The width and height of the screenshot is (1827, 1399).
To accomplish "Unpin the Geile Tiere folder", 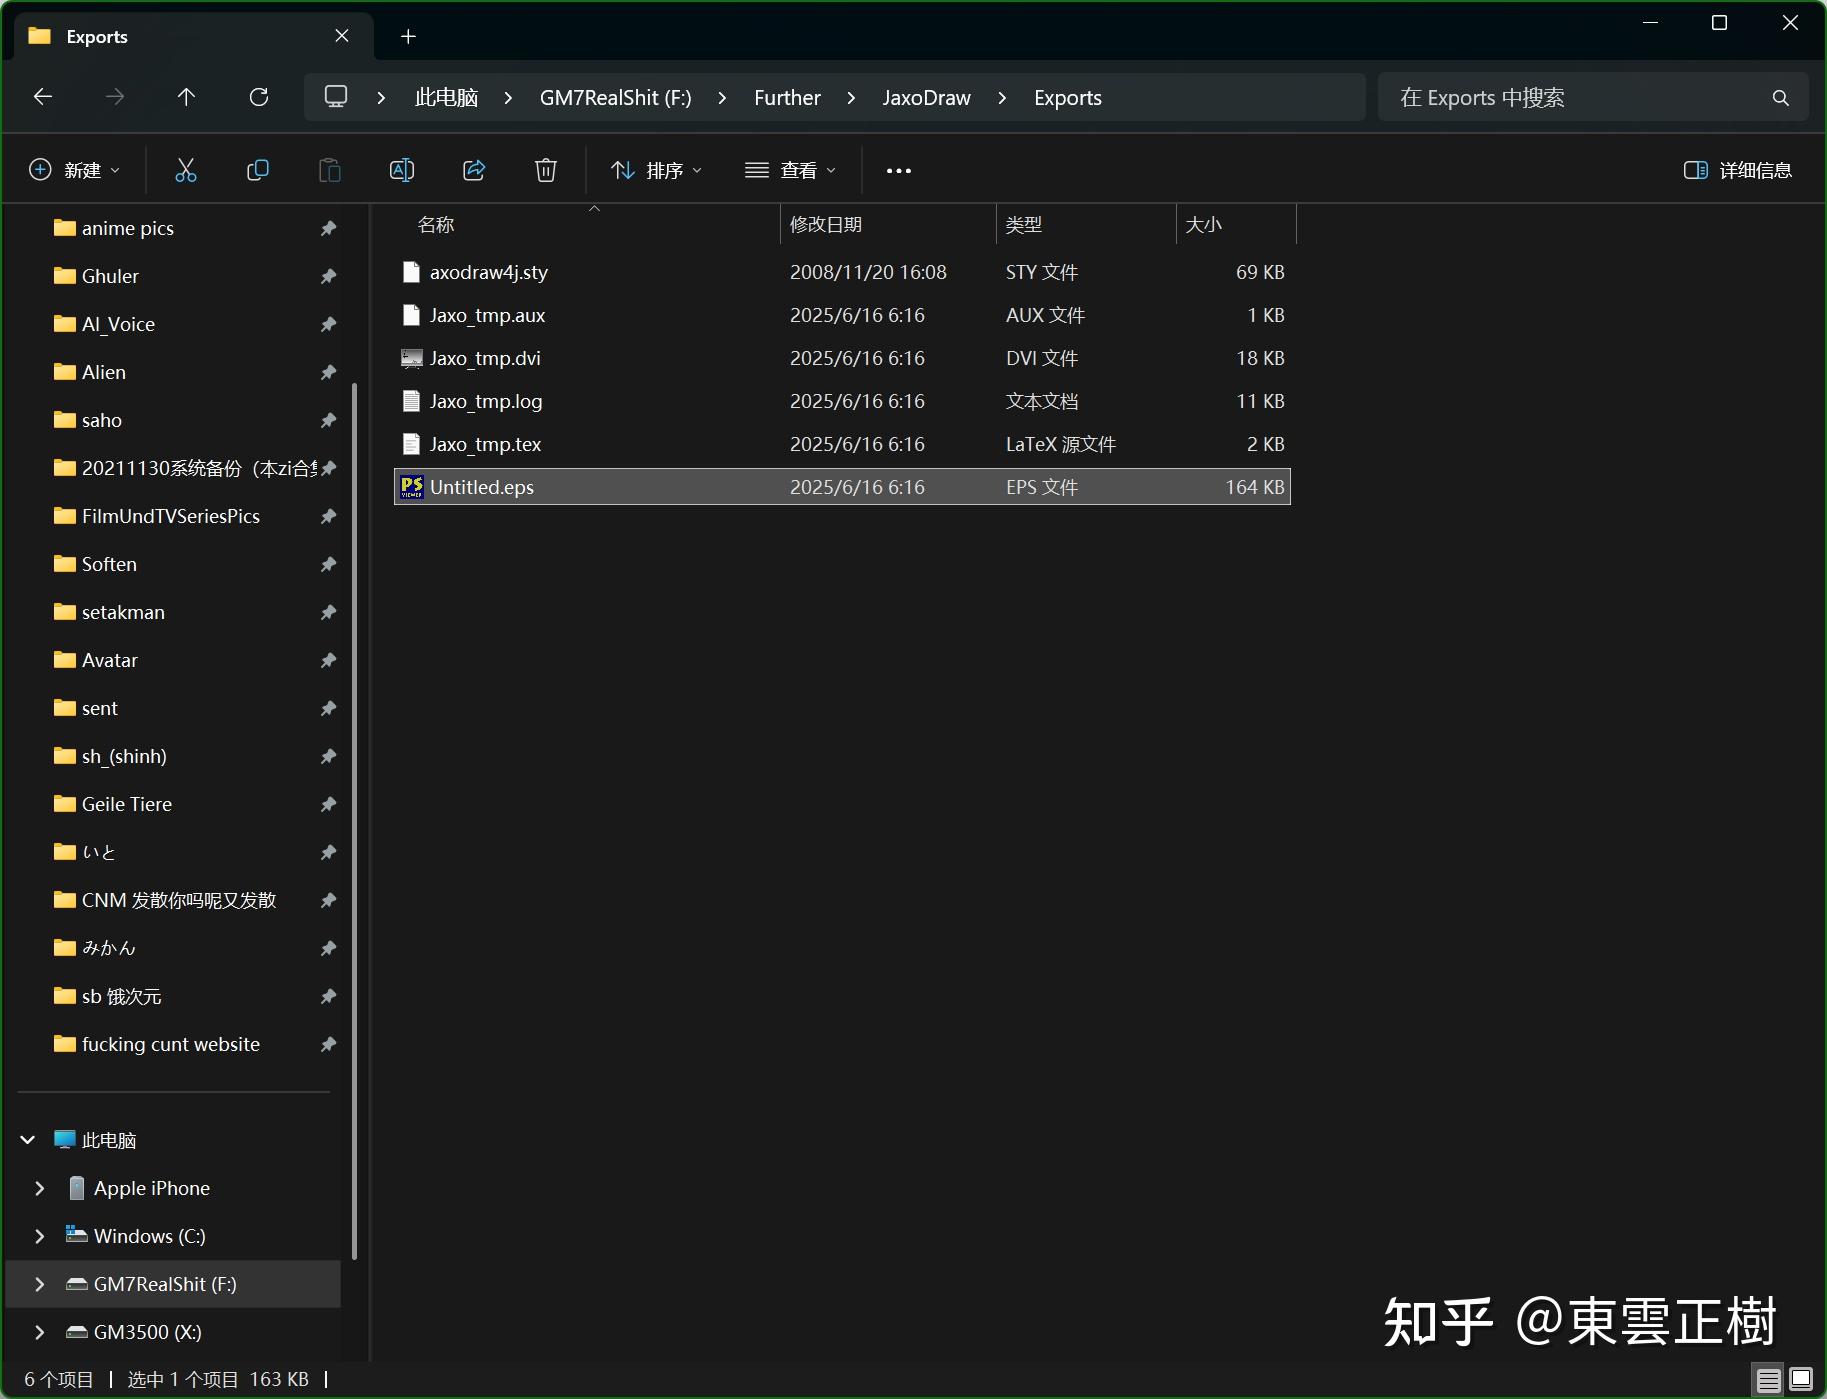I will (x=328, y=804).
